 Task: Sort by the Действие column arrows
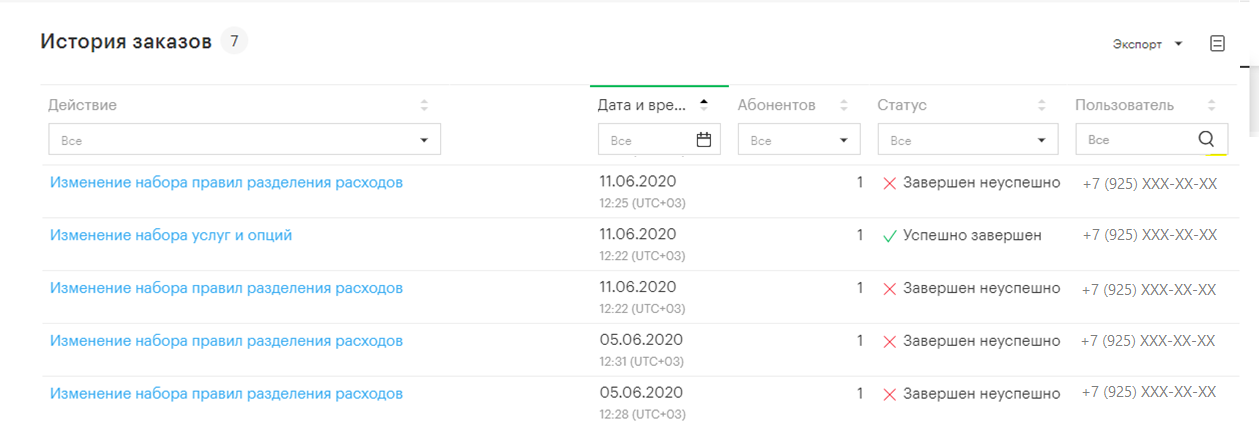[424, 105]
